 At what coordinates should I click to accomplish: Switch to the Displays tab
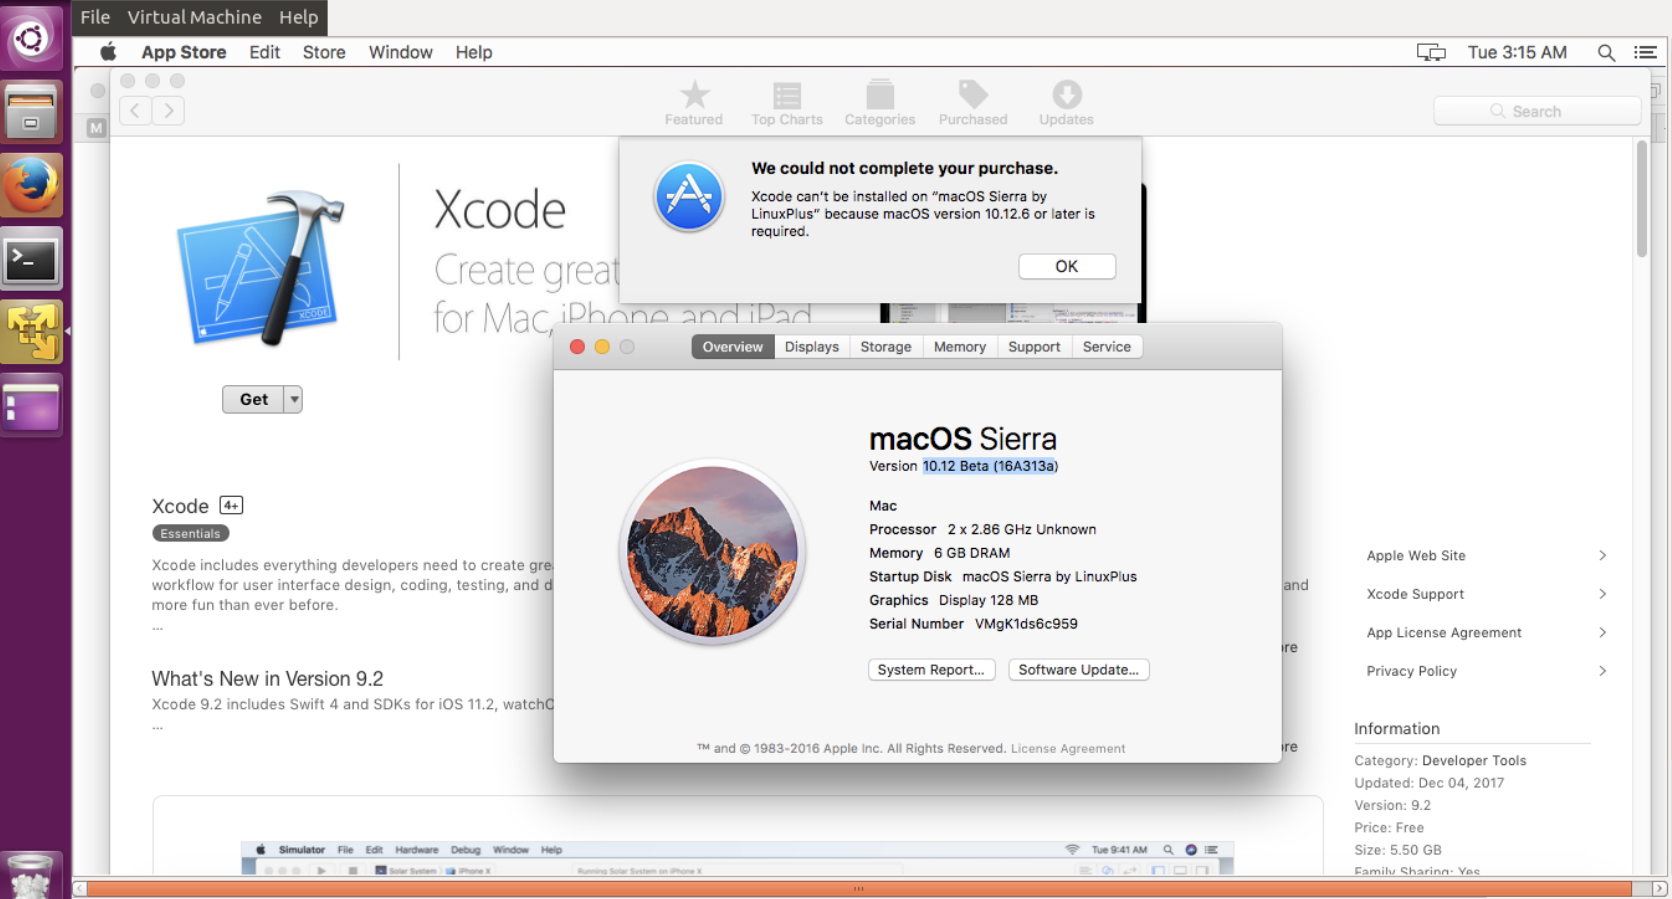point(811,347)
